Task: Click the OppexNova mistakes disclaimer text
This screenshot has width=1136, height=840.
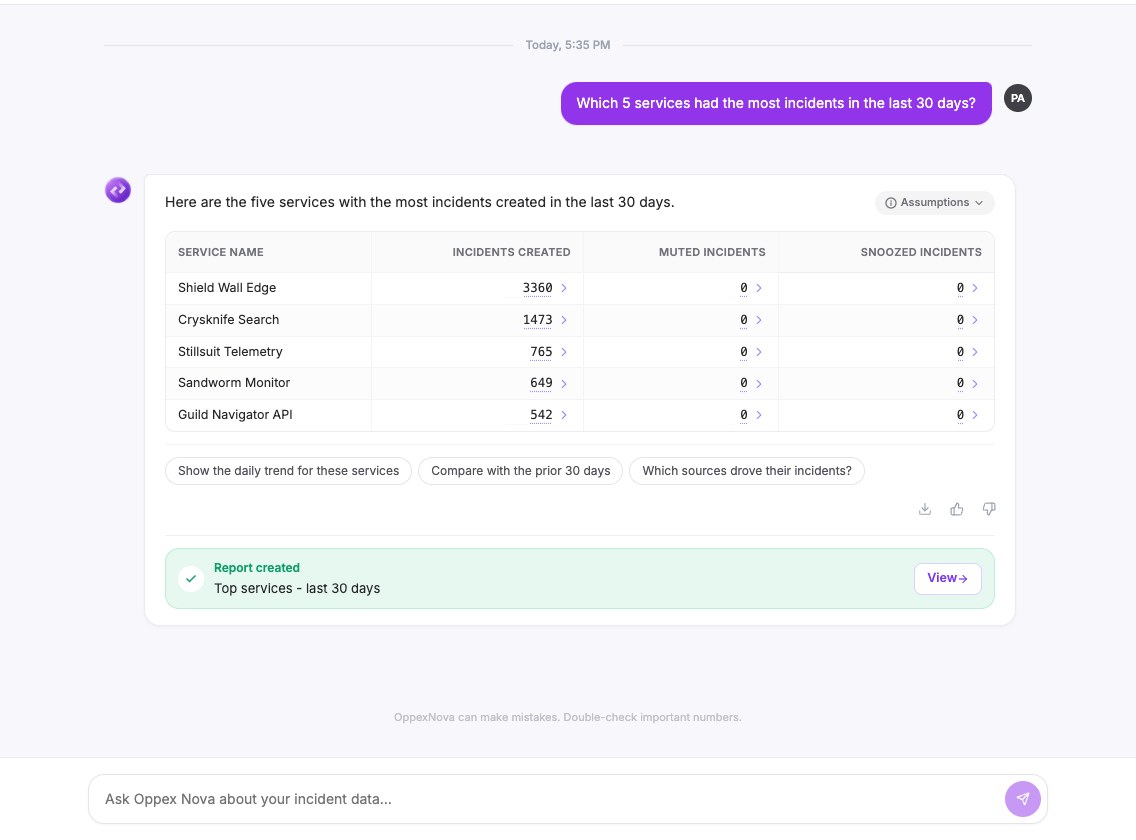Action: point(567,718)
